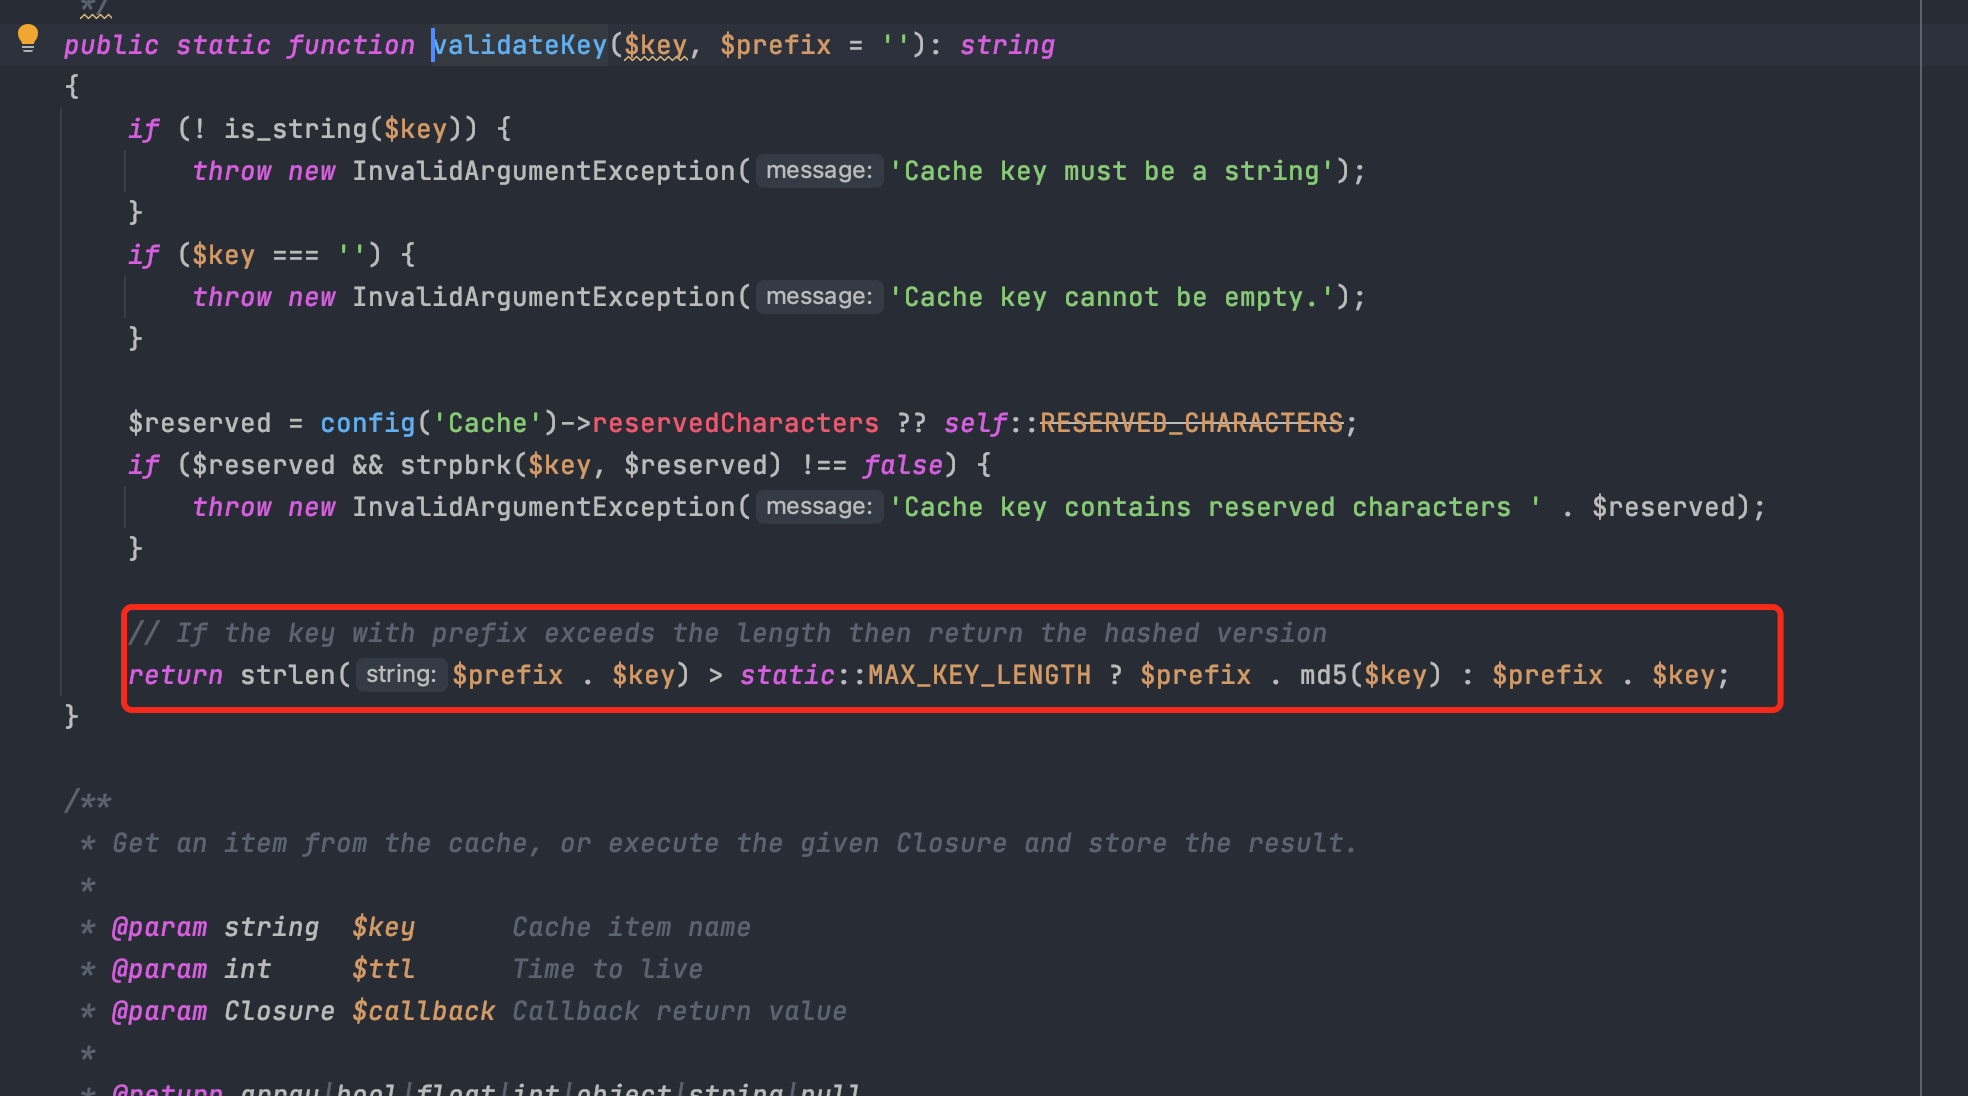Click the 'Cache key must be a string' text
1968x1096 pixels.
point(1112,171)
